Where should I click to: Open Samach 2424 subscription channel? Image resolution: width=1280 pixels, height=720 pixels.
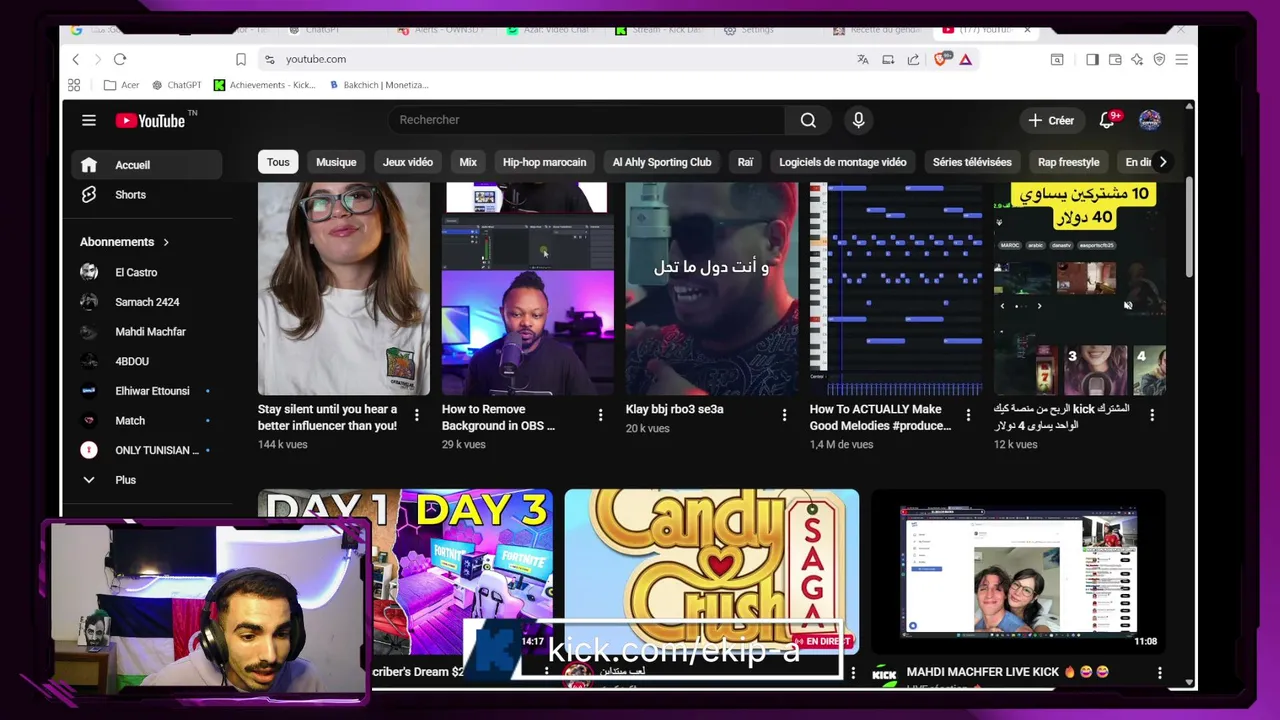147,302
